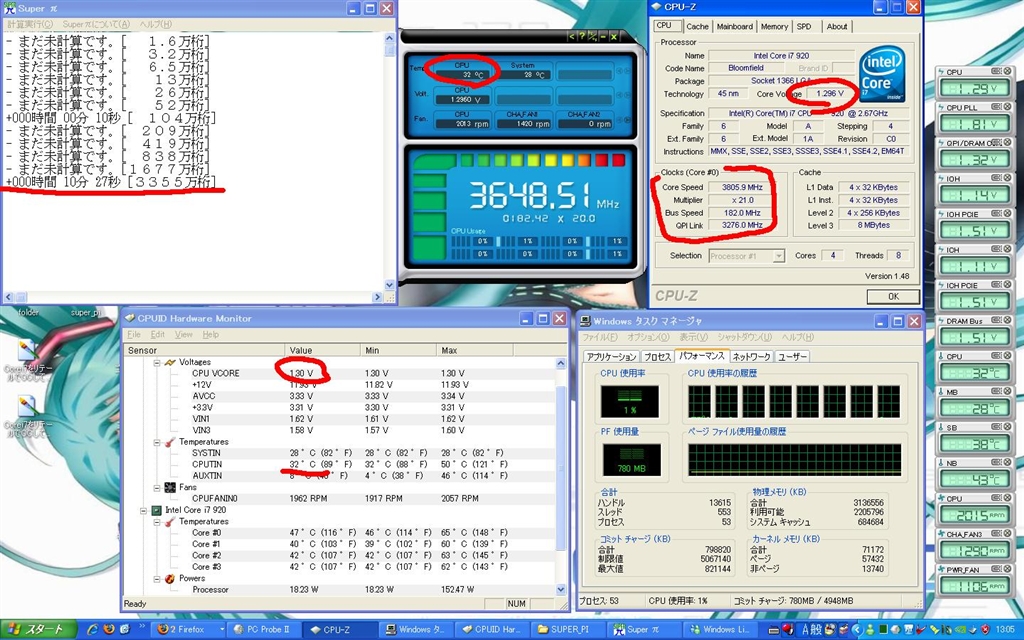Open アプリケーション tab in Task Manager
This screenshot has width=1024, height=640.
pos(611,357)
